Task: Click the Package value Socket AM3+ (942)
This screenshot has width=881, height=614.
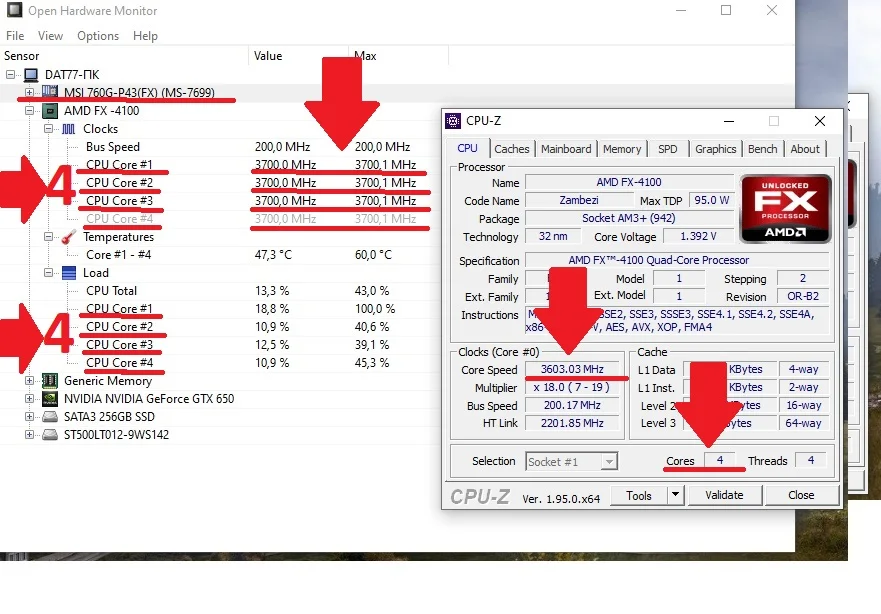Action: click(x=629, y=219)
